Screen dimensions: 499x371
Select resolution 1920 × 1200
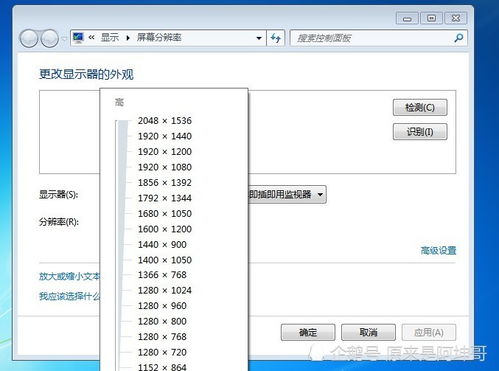(165, 152)
